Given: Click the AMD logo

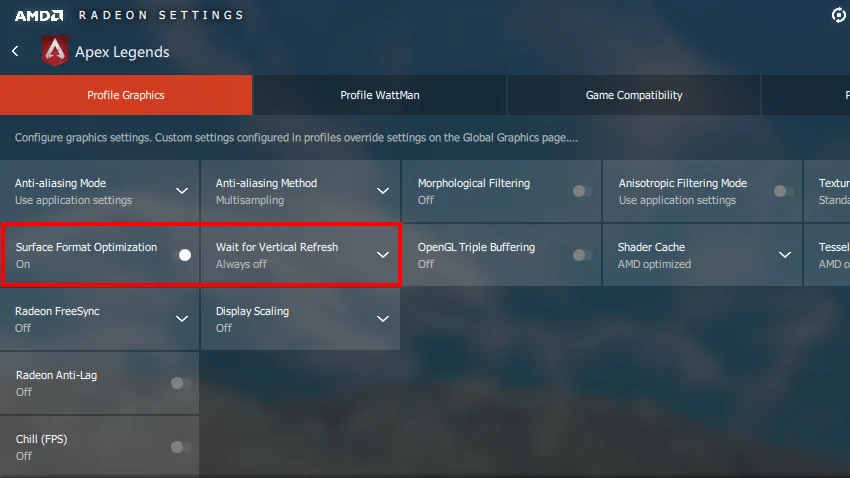Looking at the screenshot, I should coord(38,15).
